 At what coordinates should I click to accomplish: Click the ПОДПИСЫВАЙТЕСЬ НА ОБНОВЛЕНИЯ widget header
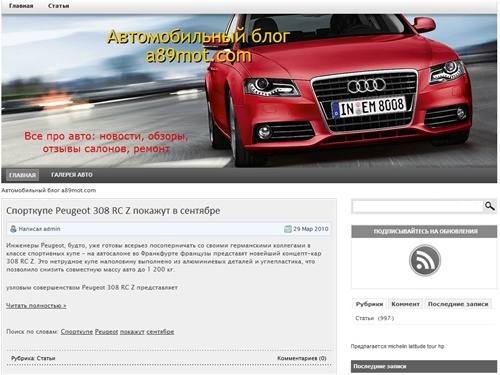pyautogui.click(x=424, y=231)
